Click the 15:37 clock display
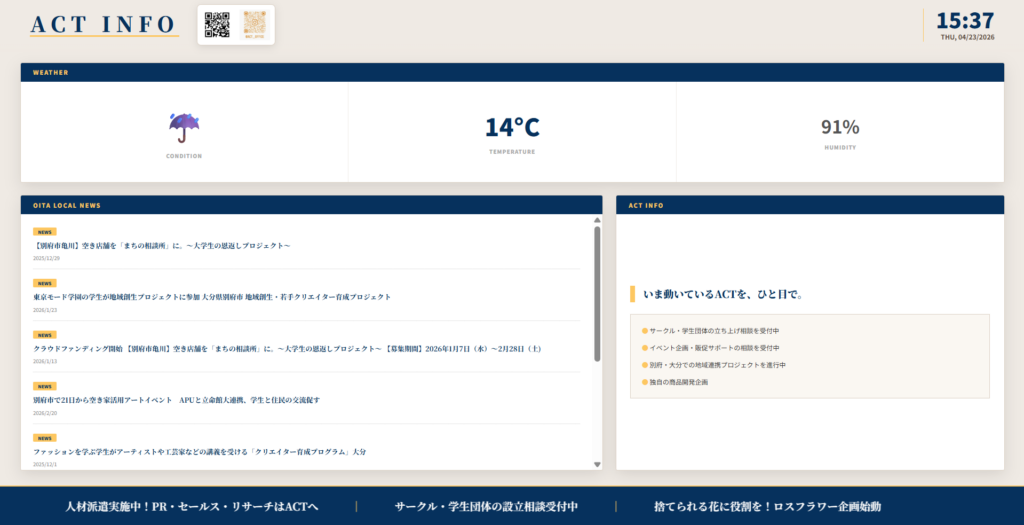 click(x=965, y=21)
